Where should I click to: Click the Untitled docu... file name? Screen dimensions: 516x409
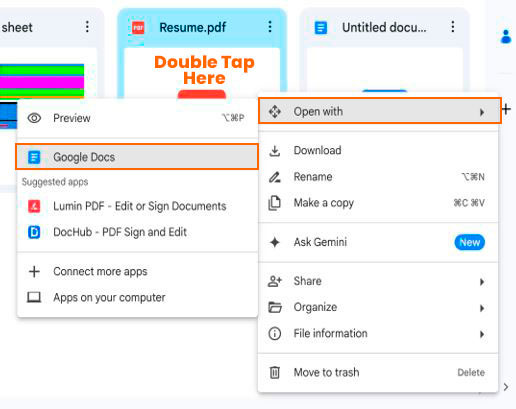[x=384, y=27]
